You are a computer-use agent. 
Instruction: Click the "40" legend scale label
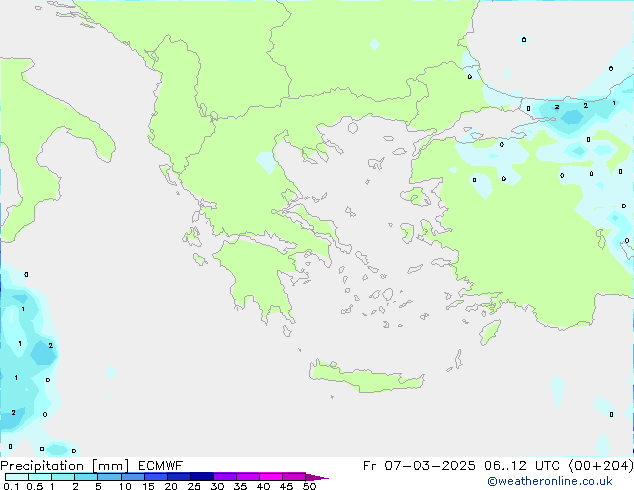point(263,486)
